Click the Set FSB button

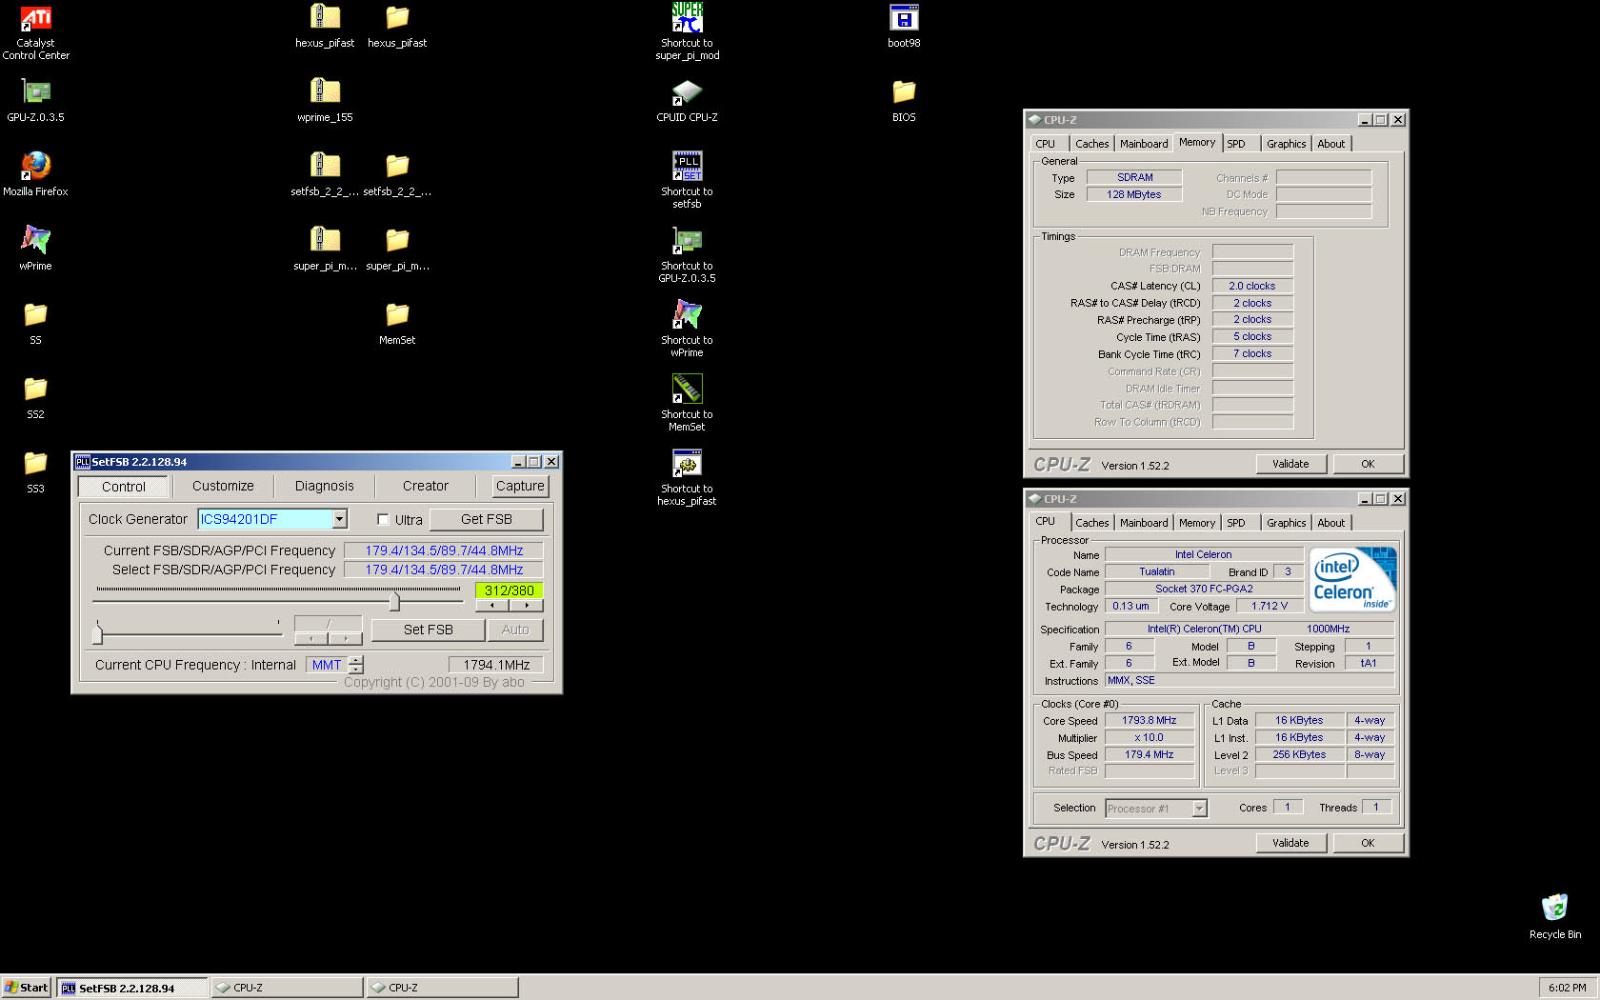[x=428, y=629]
